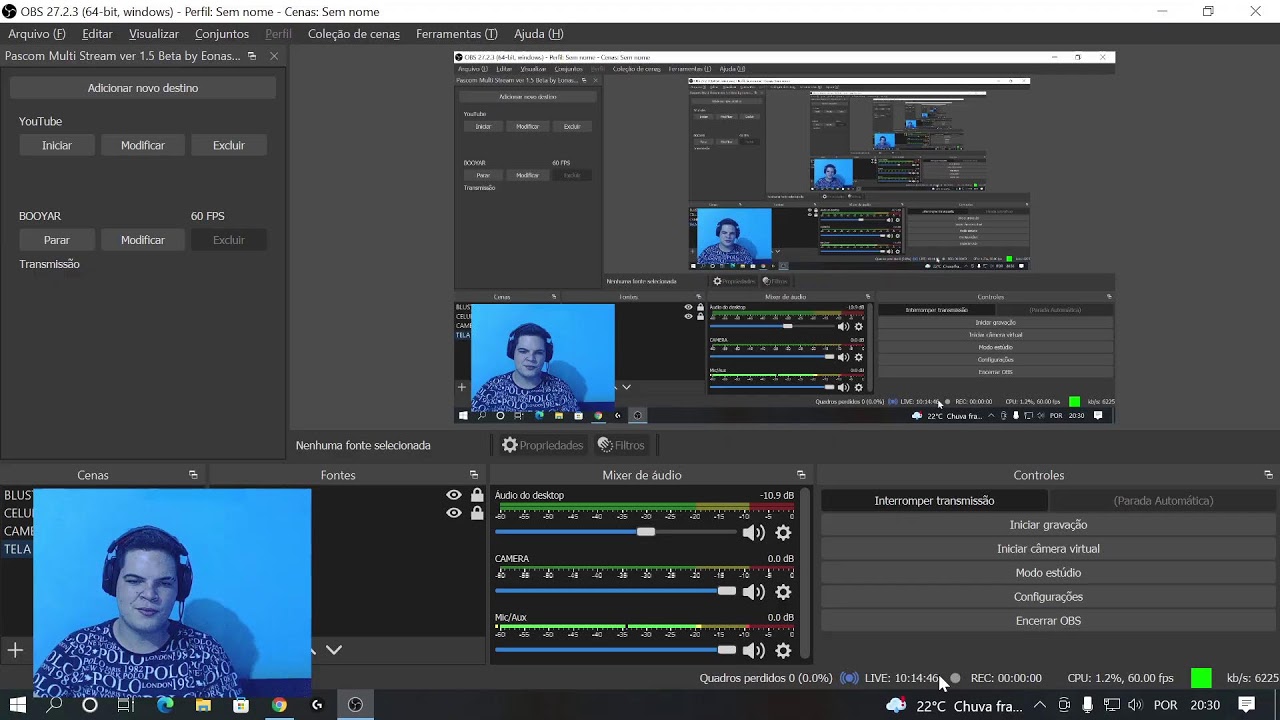The image size is (1280, 720).
Task: Click Iniciar gravação
Action: pos(1048,525)
